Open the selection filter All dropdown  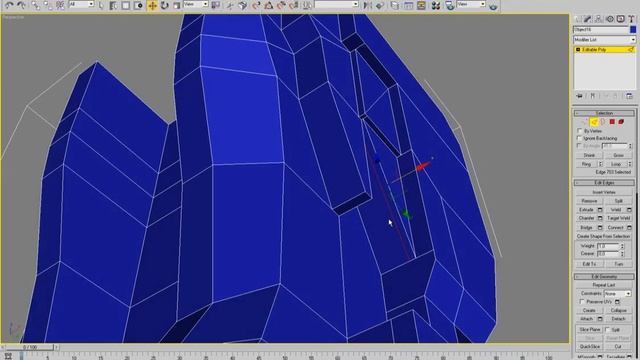81,4
